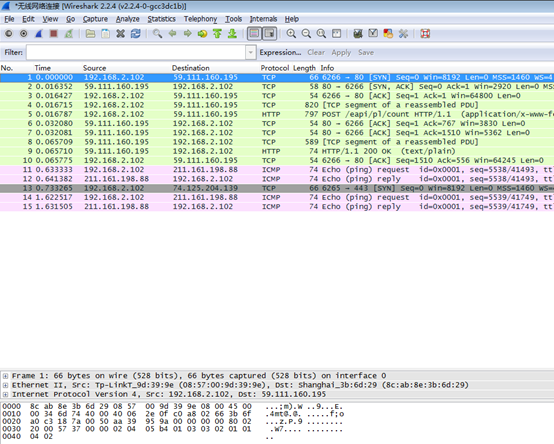Open the Internals menu
This screenshot has width=554, height=444.
point(263,19)
